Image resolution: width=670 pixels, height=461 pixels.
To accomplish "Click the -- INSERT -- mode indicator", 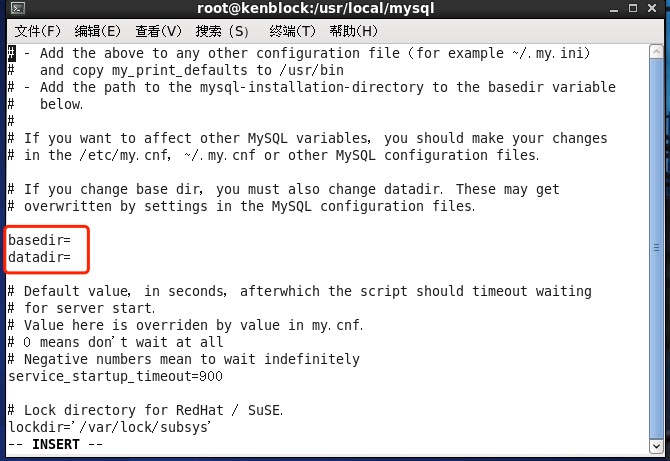I will coord(56,444).
